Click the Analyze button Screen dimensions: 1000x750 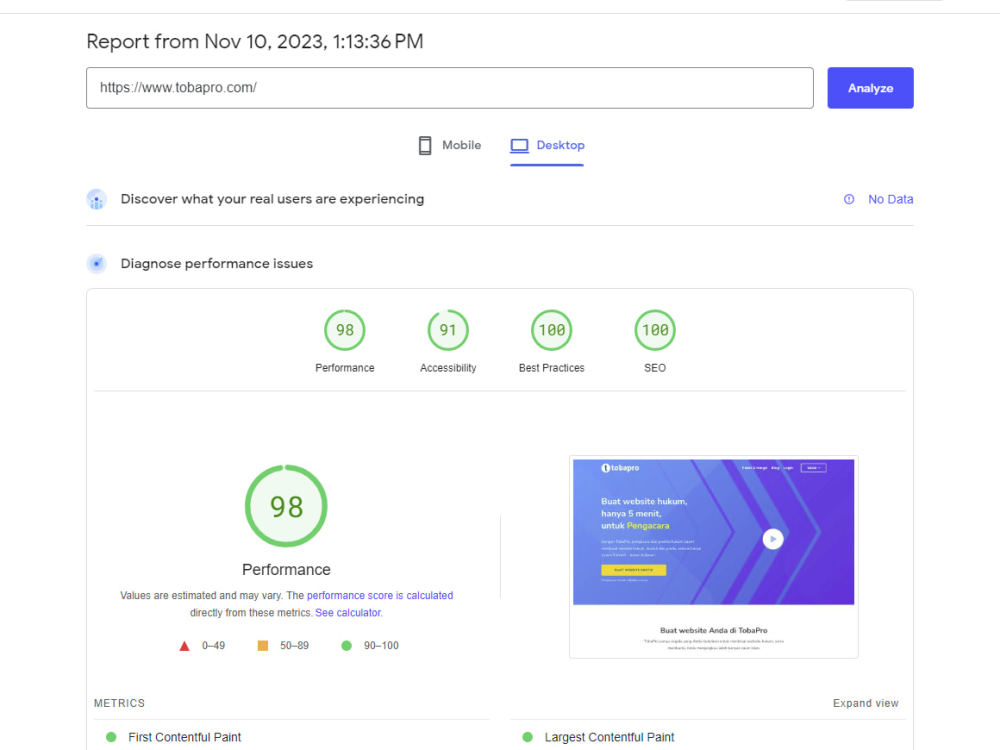tap(870, 88)
